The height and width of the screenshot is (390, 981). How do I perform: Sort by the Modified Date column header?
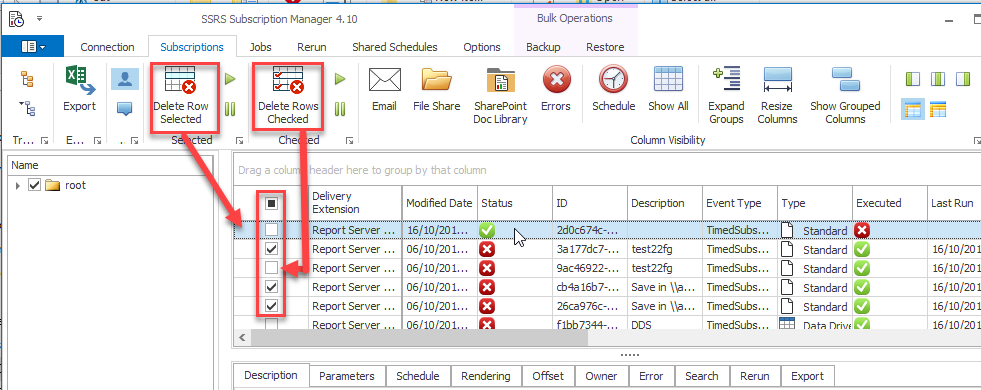click(x=439, y=203)
